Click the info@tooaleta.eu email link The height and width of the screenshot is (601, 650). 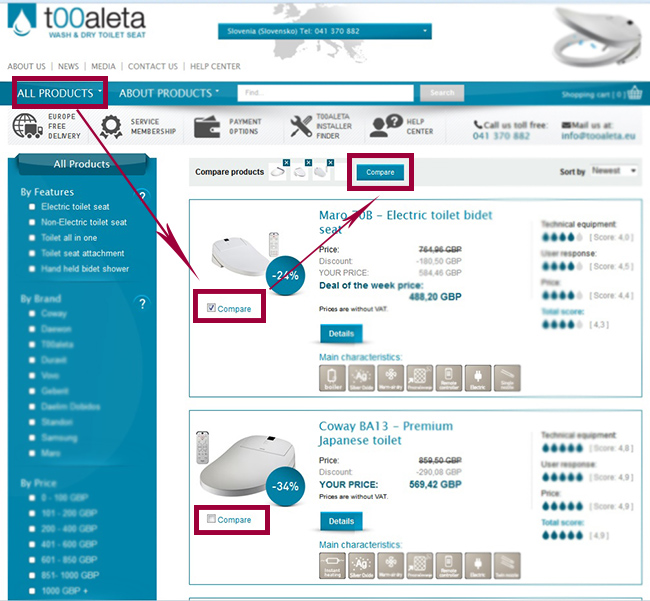click(x=598, y=136)
